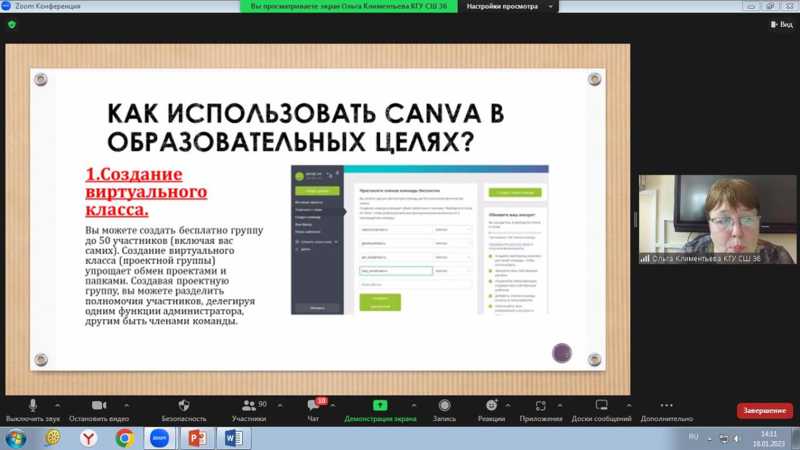Click the flower icon in taskbar
The height and width of the screenshot is (450, 800).
coord(53,438)
